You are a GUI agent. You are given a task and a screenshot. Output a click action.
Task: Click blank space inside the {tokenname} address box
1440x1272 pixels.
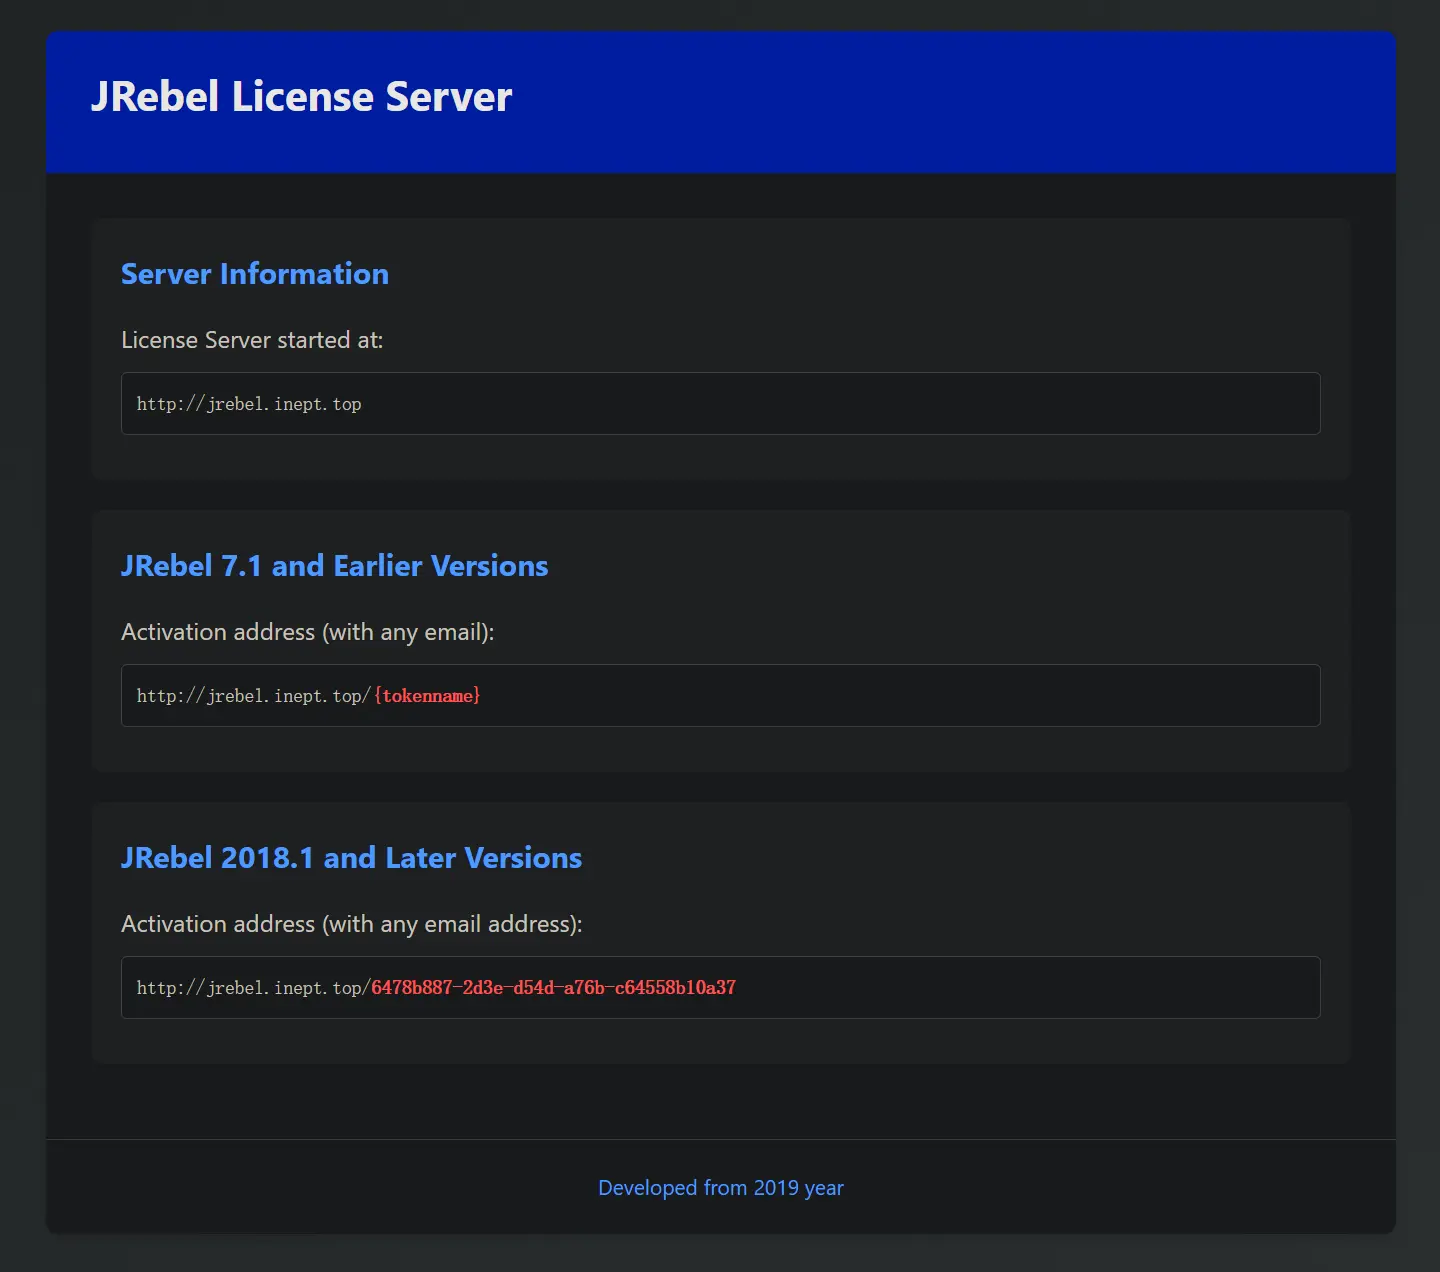[x=900, y=696]
